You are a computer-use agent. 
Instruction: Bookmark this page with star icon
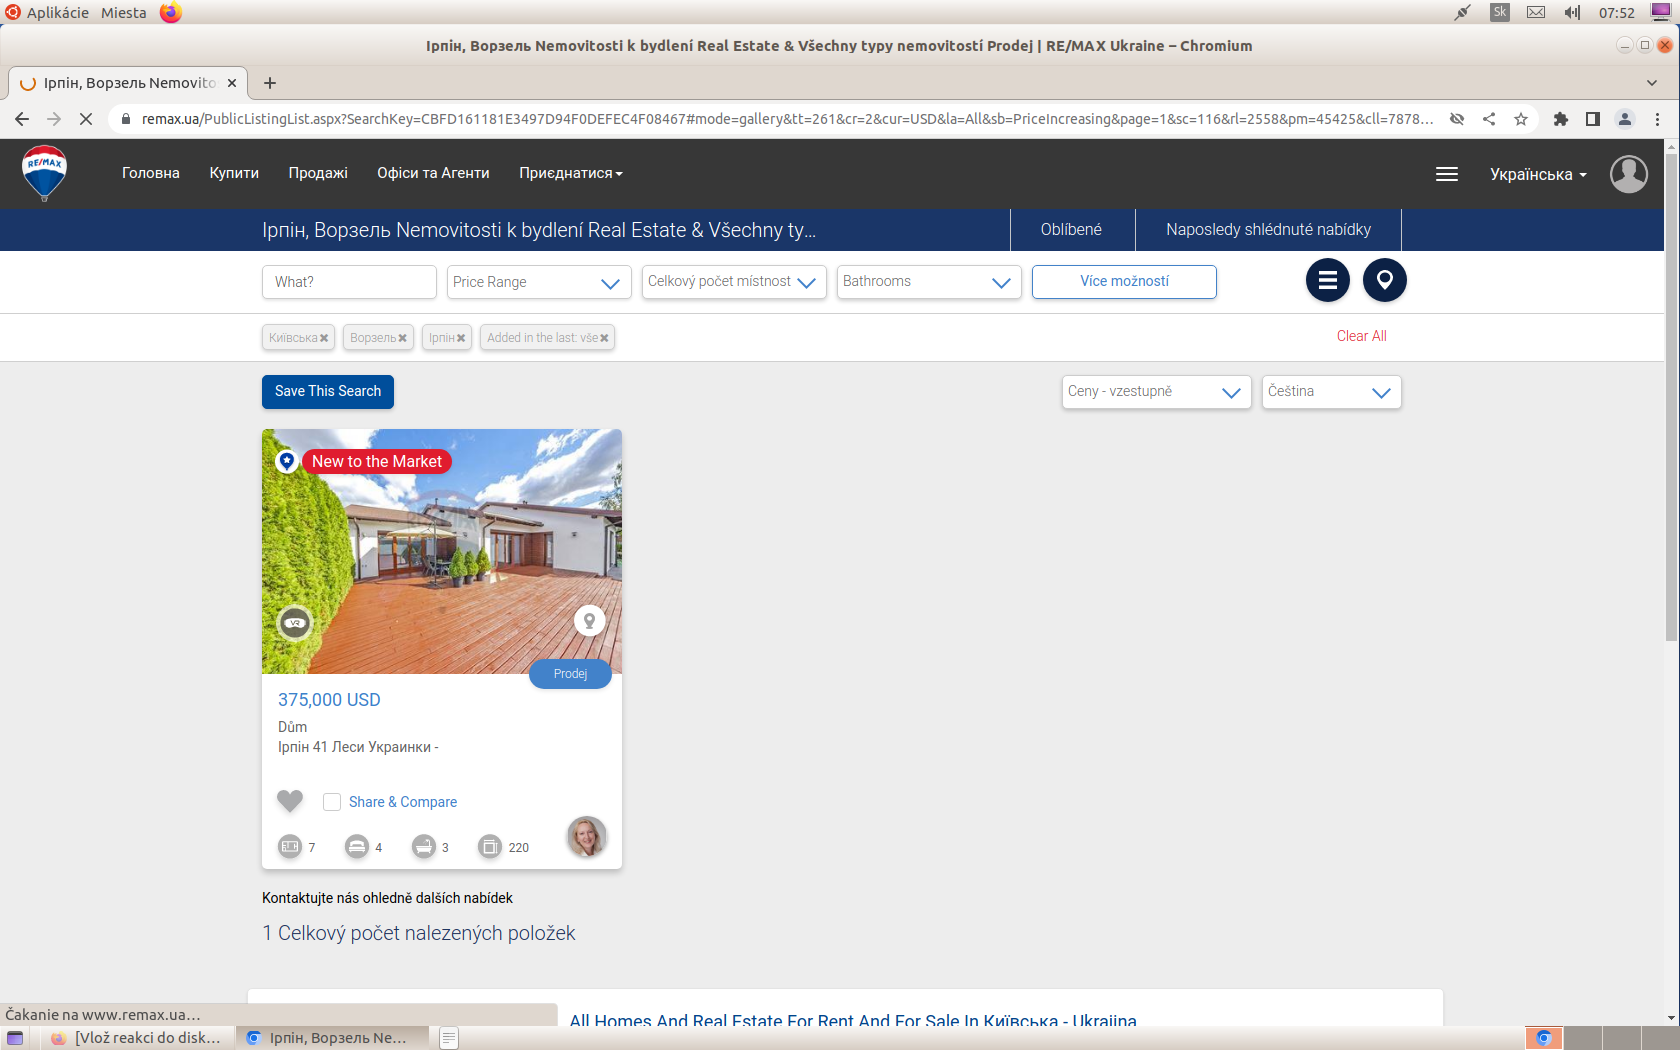pos(1521,119)
